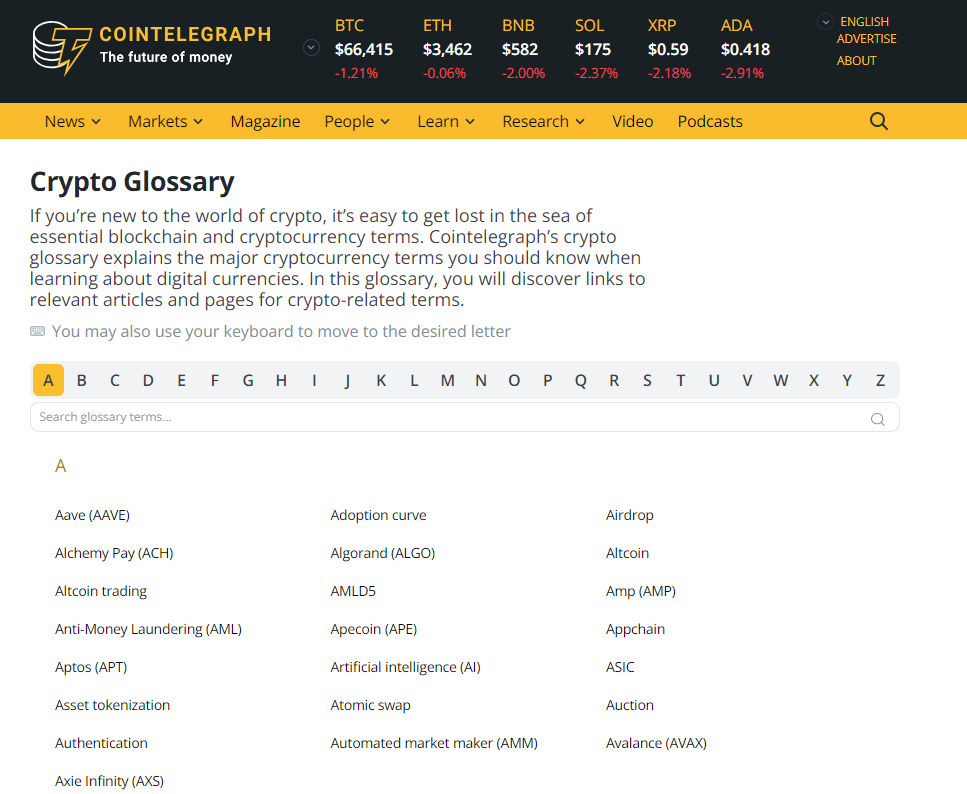Jump to letter N terms

click(481, 380)
